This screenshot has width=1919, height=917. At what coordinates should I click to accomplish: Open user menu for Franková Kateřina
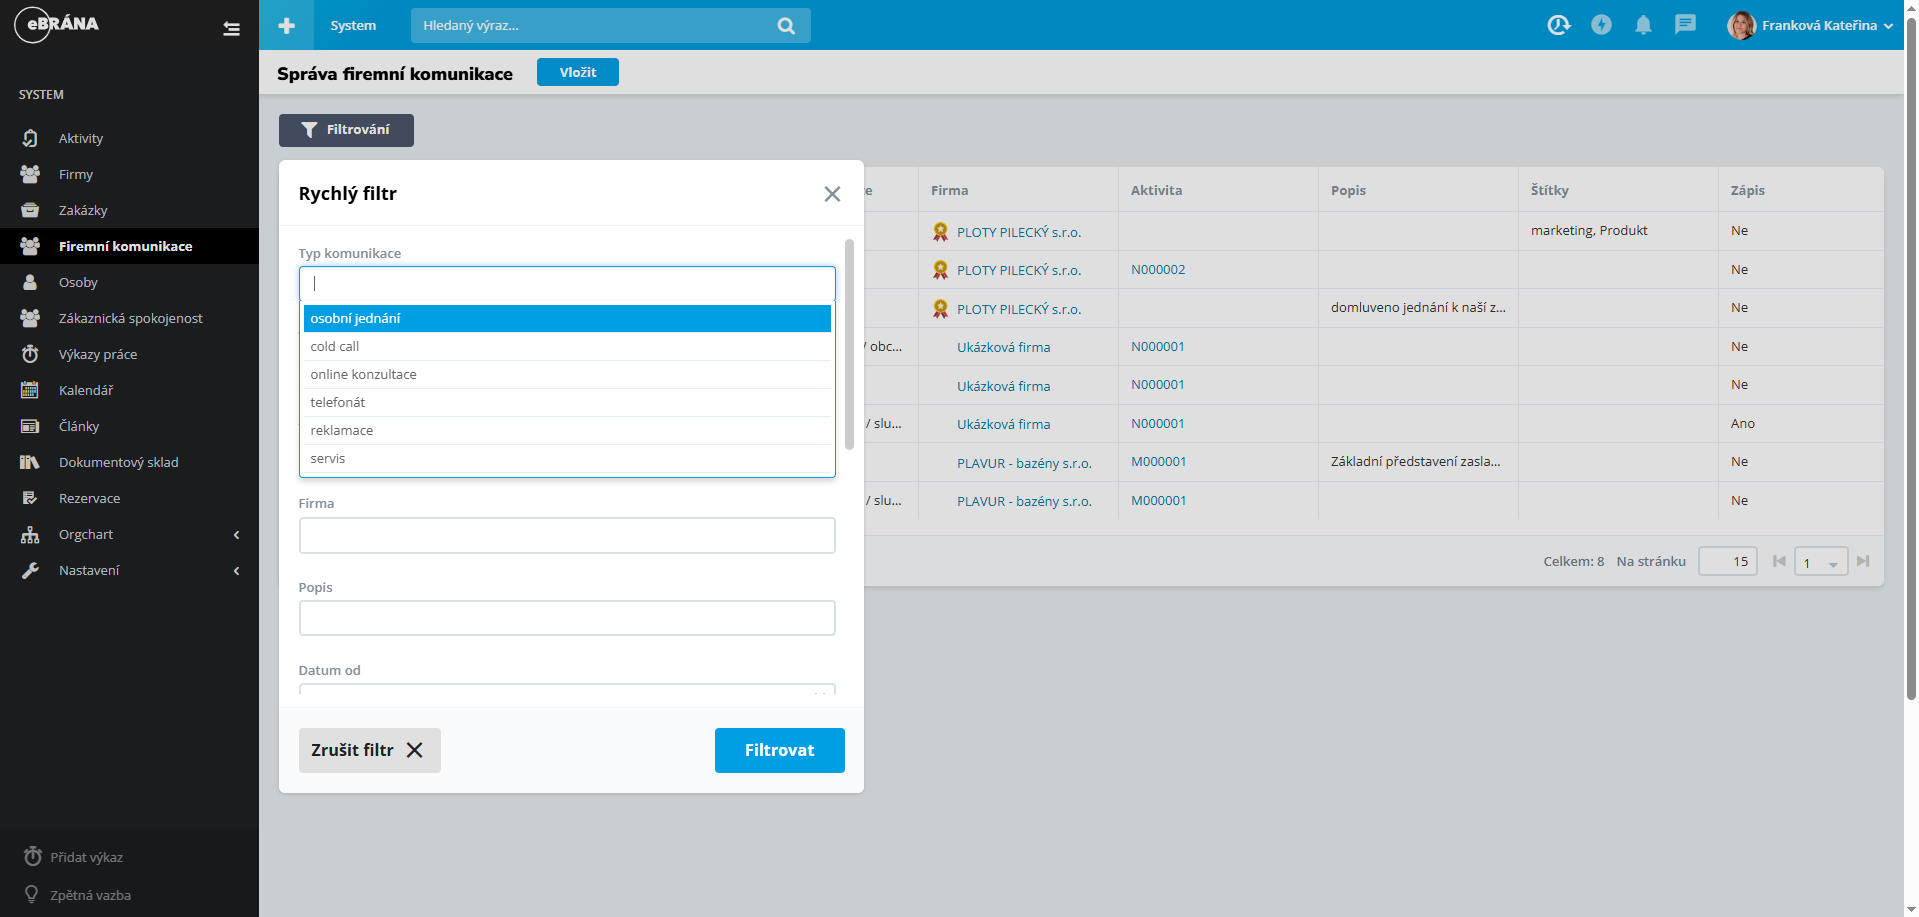(1810, 25)
